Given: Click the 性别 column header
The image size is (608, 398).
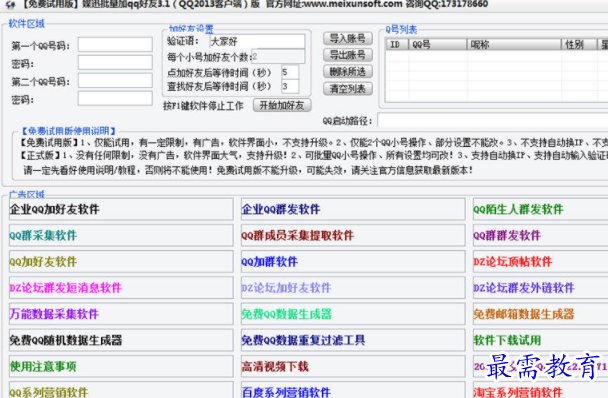Looking at the screenshot, I should pos(579,45).
